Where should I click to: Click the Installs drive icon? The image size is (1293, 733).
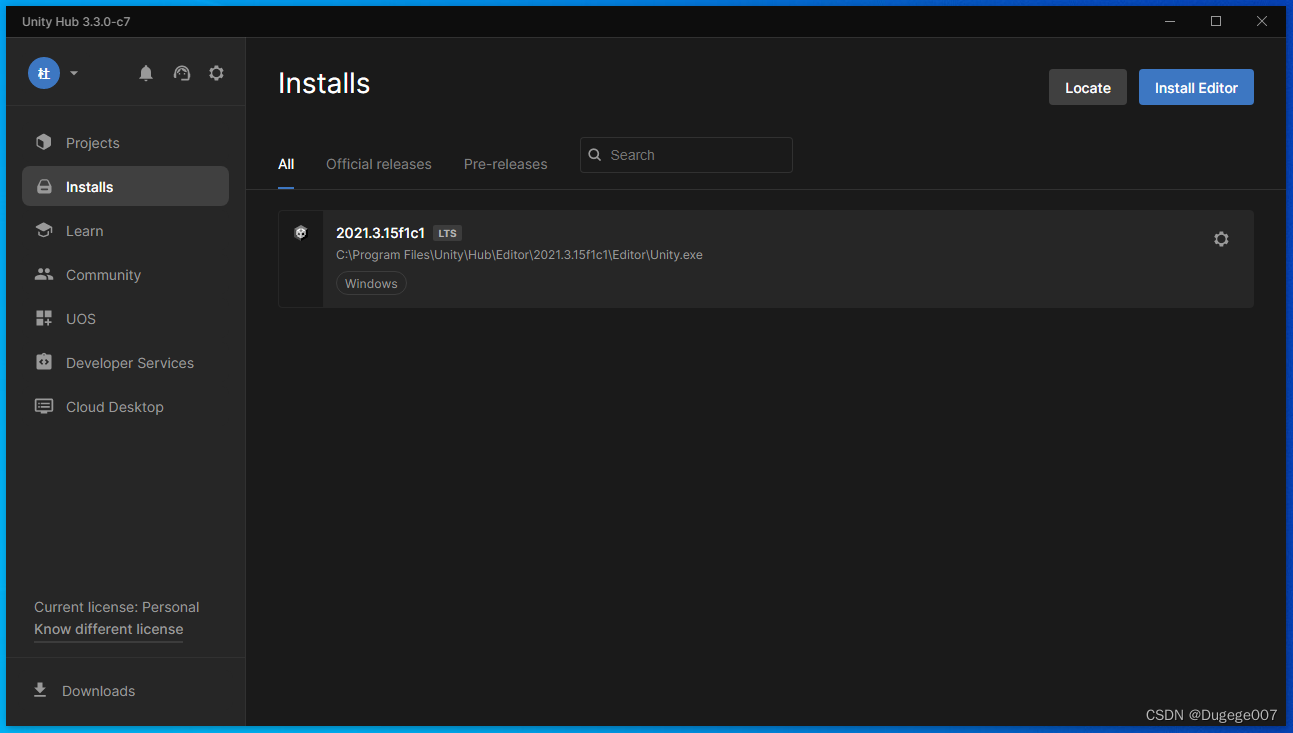click(x=44, y=187)
